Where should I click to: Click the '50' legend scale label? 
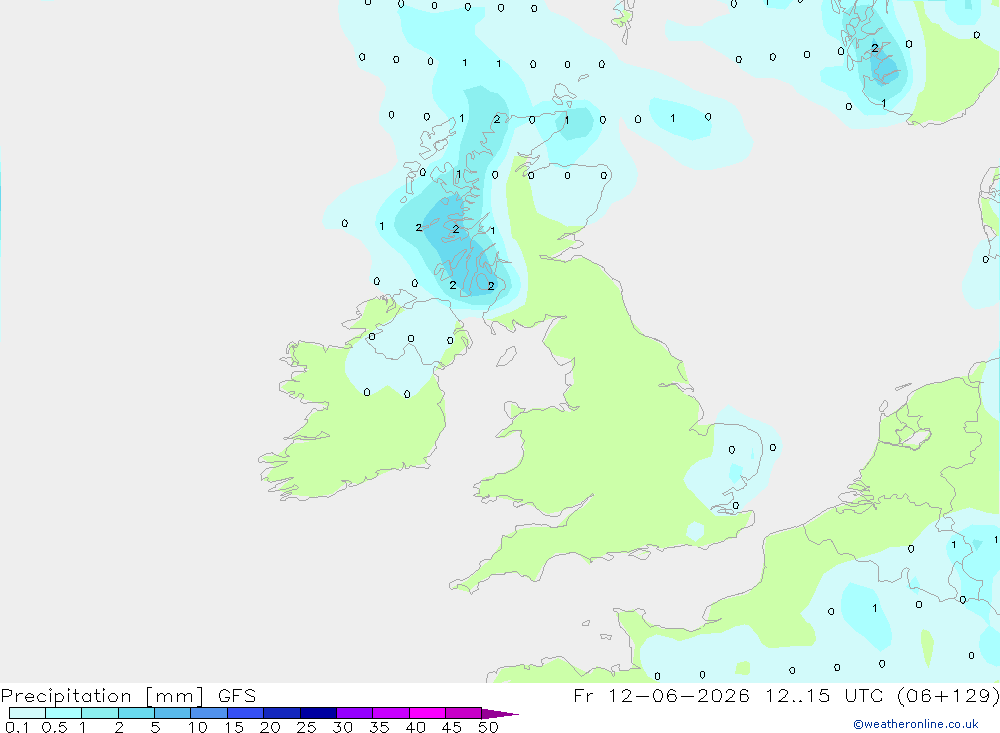click(x=488, y=727)
